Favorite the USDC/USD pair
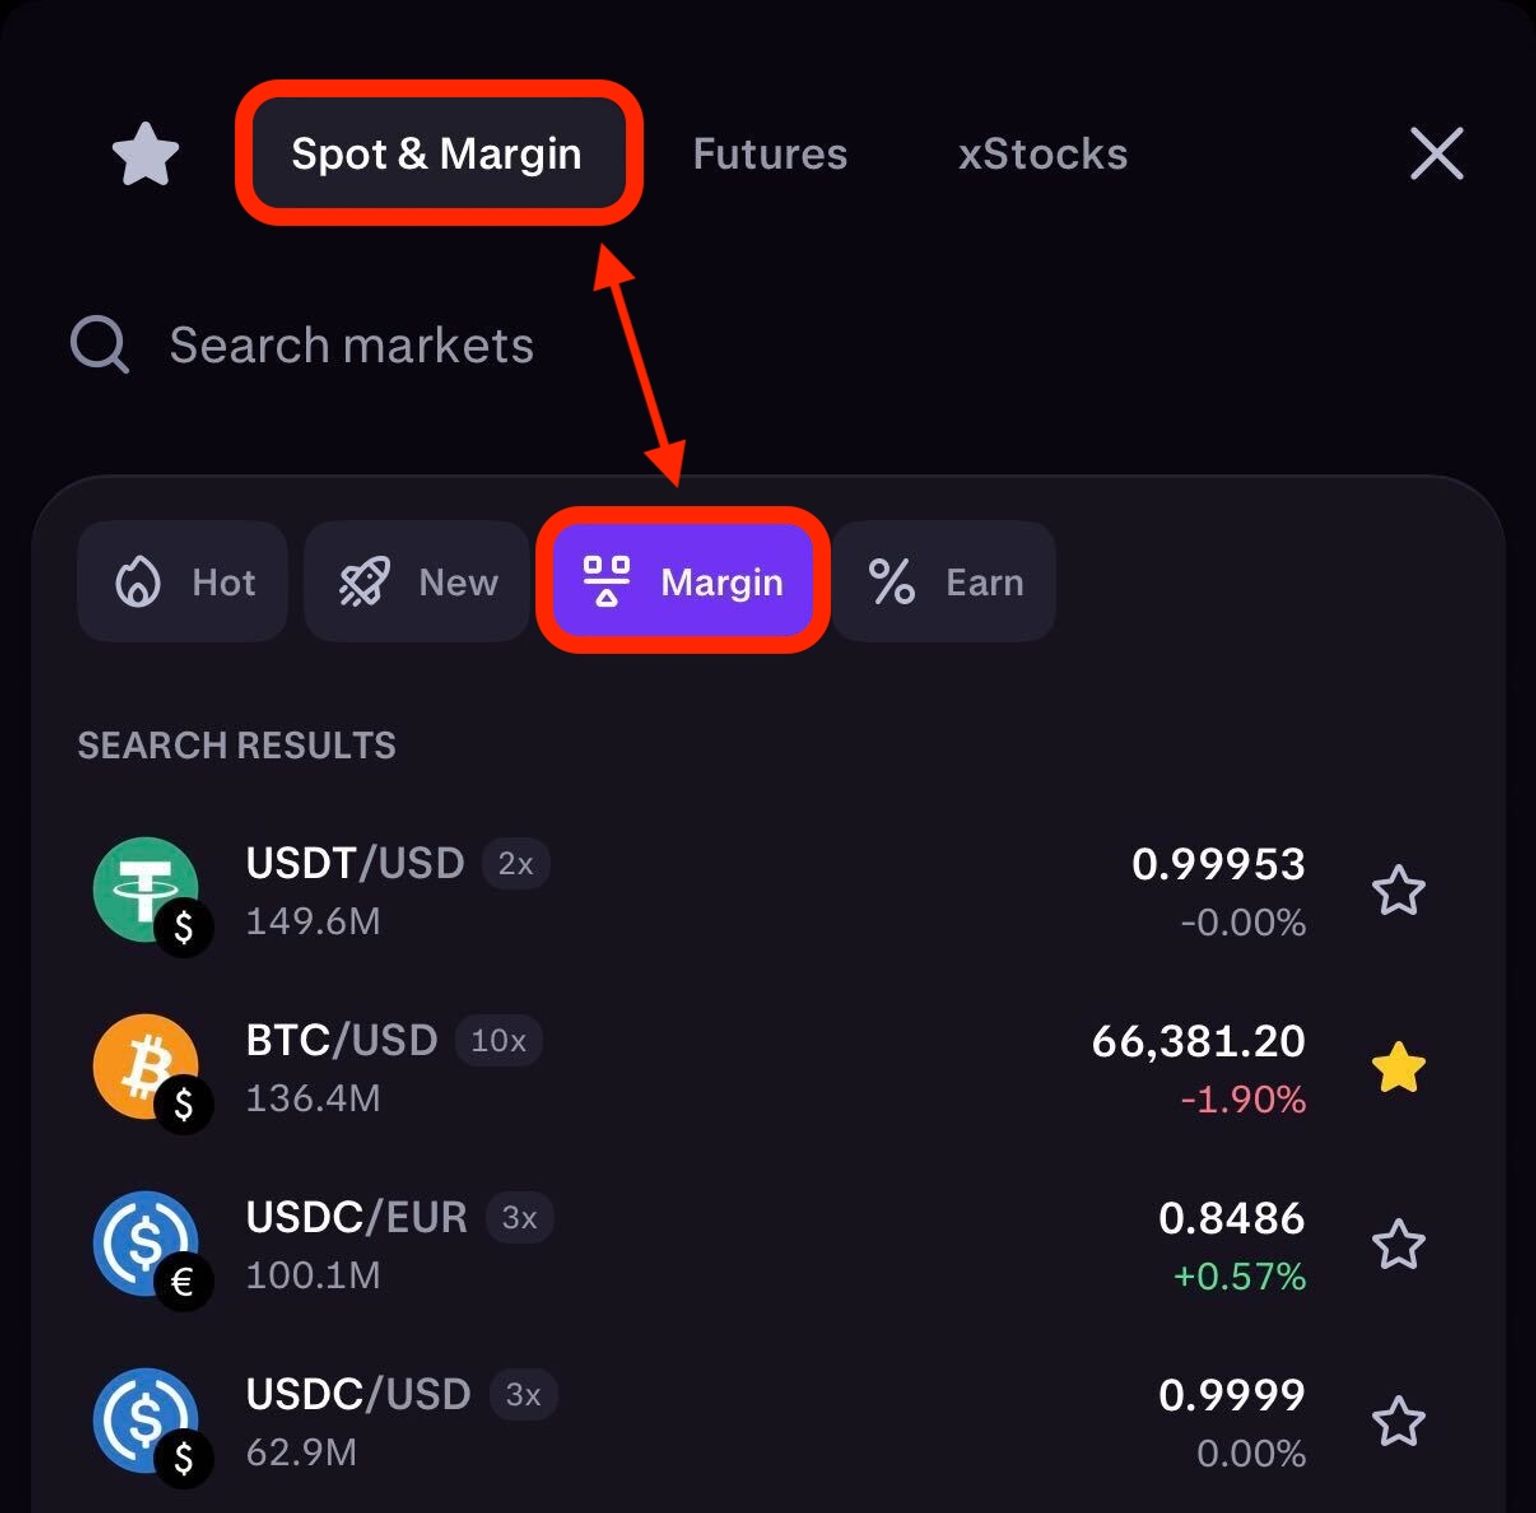The image size is (1536, 1513). (1398, 1422)
